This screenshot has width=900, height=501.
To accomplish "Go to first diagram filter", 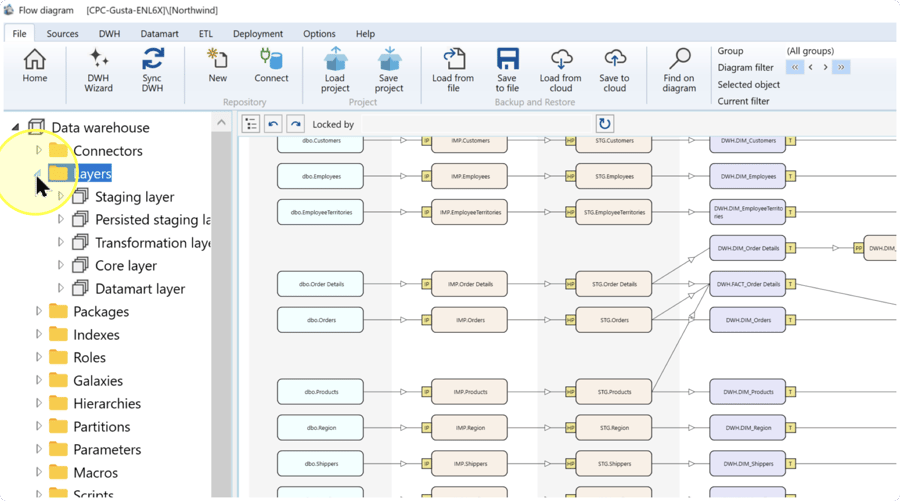I will pyautogui.click(x=795, y=67).
